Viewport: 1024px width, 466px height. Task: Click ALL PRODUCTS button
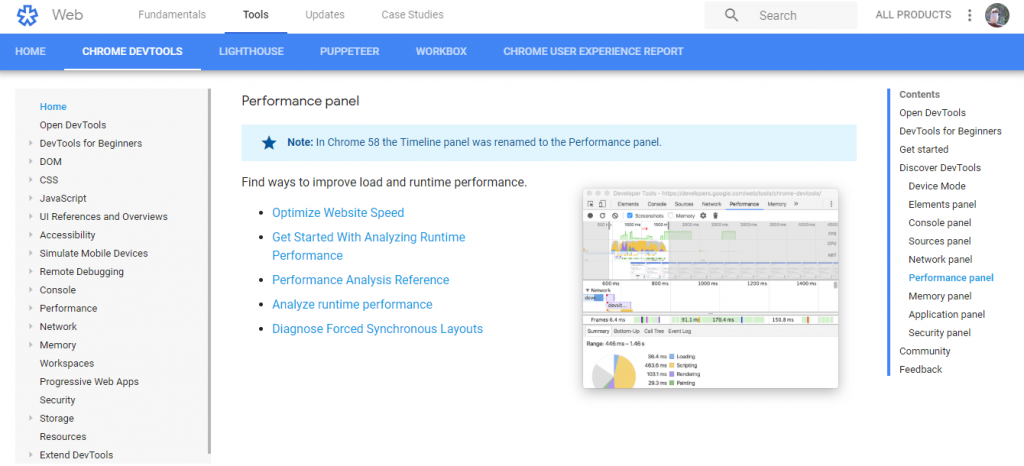pos(913,15)
